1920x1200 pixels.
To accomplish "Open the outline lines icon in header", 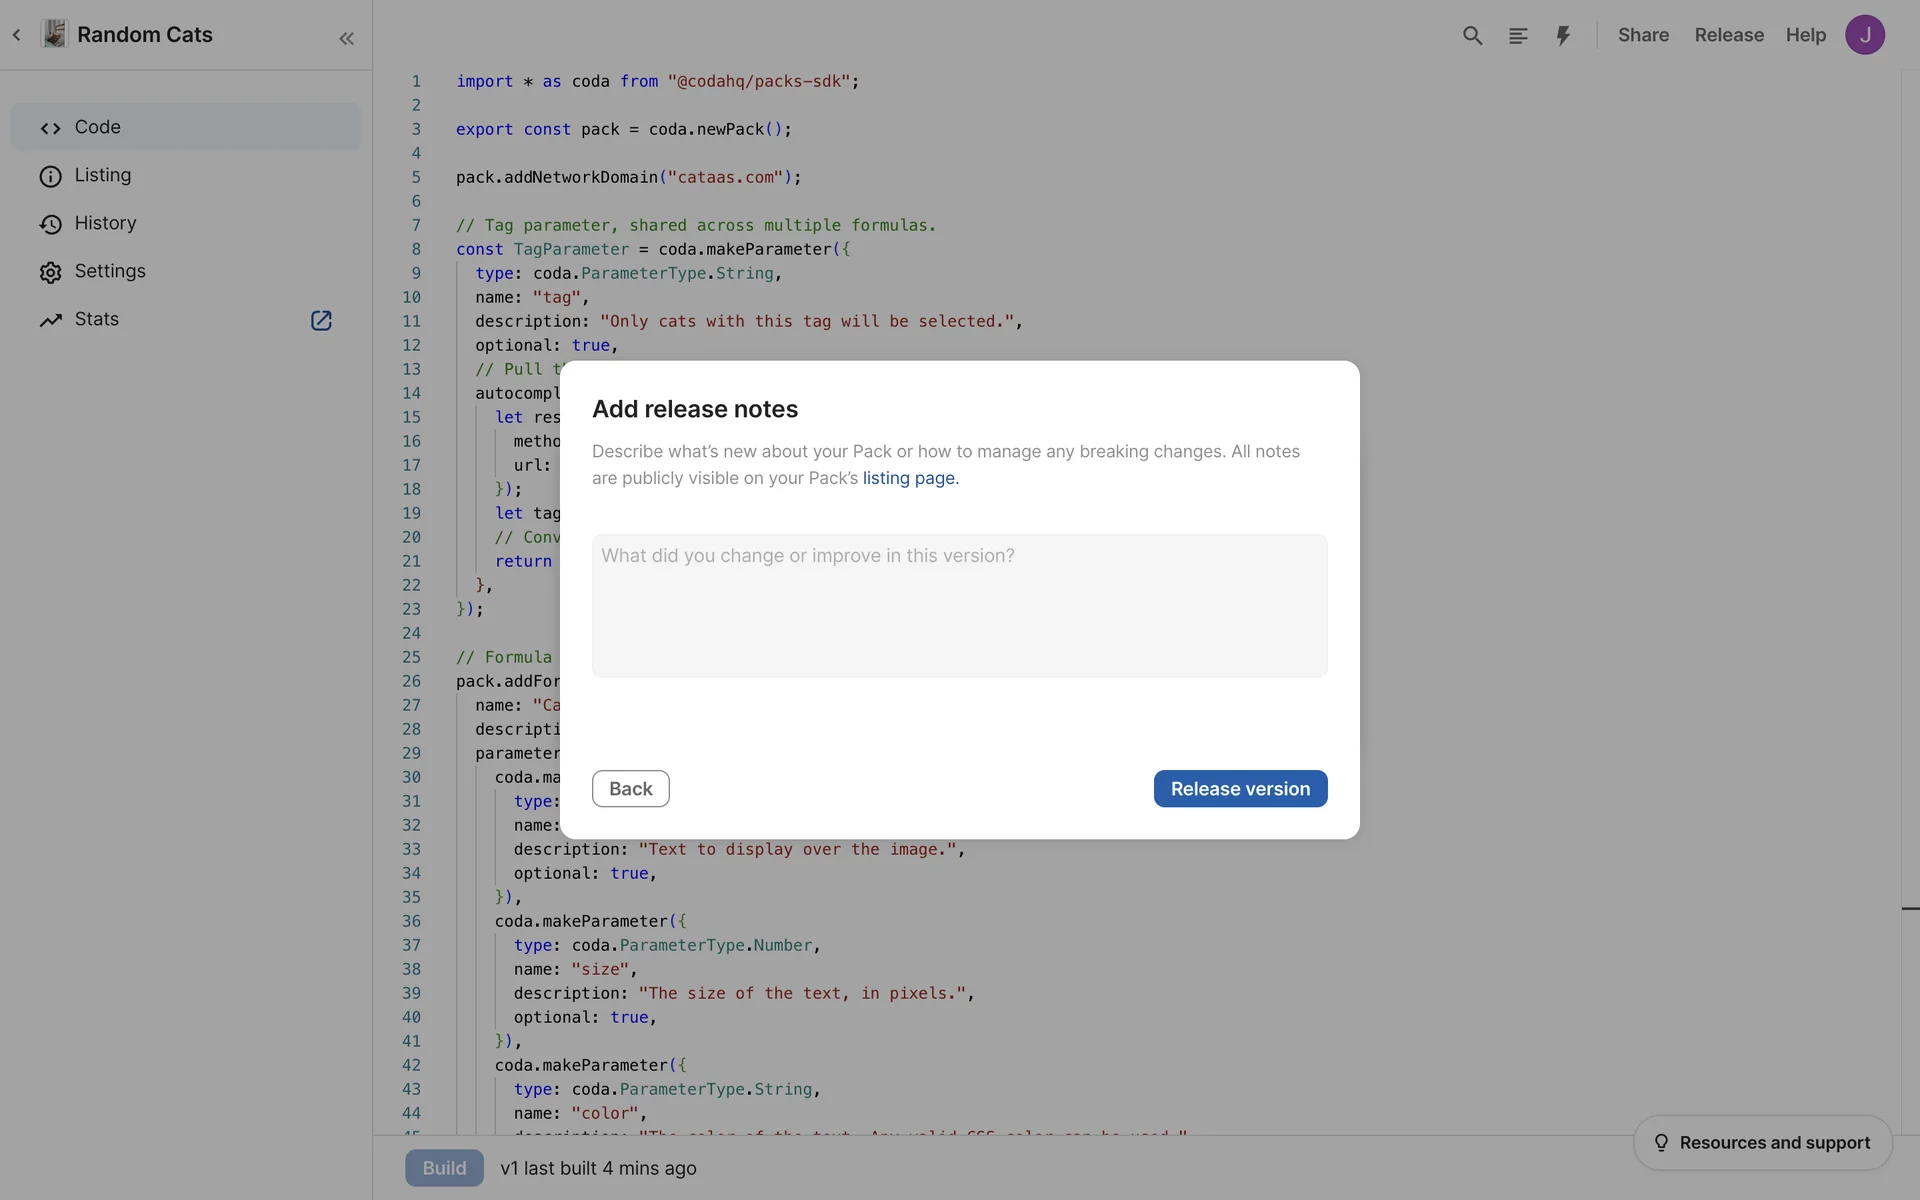I will coord(1518,36).
